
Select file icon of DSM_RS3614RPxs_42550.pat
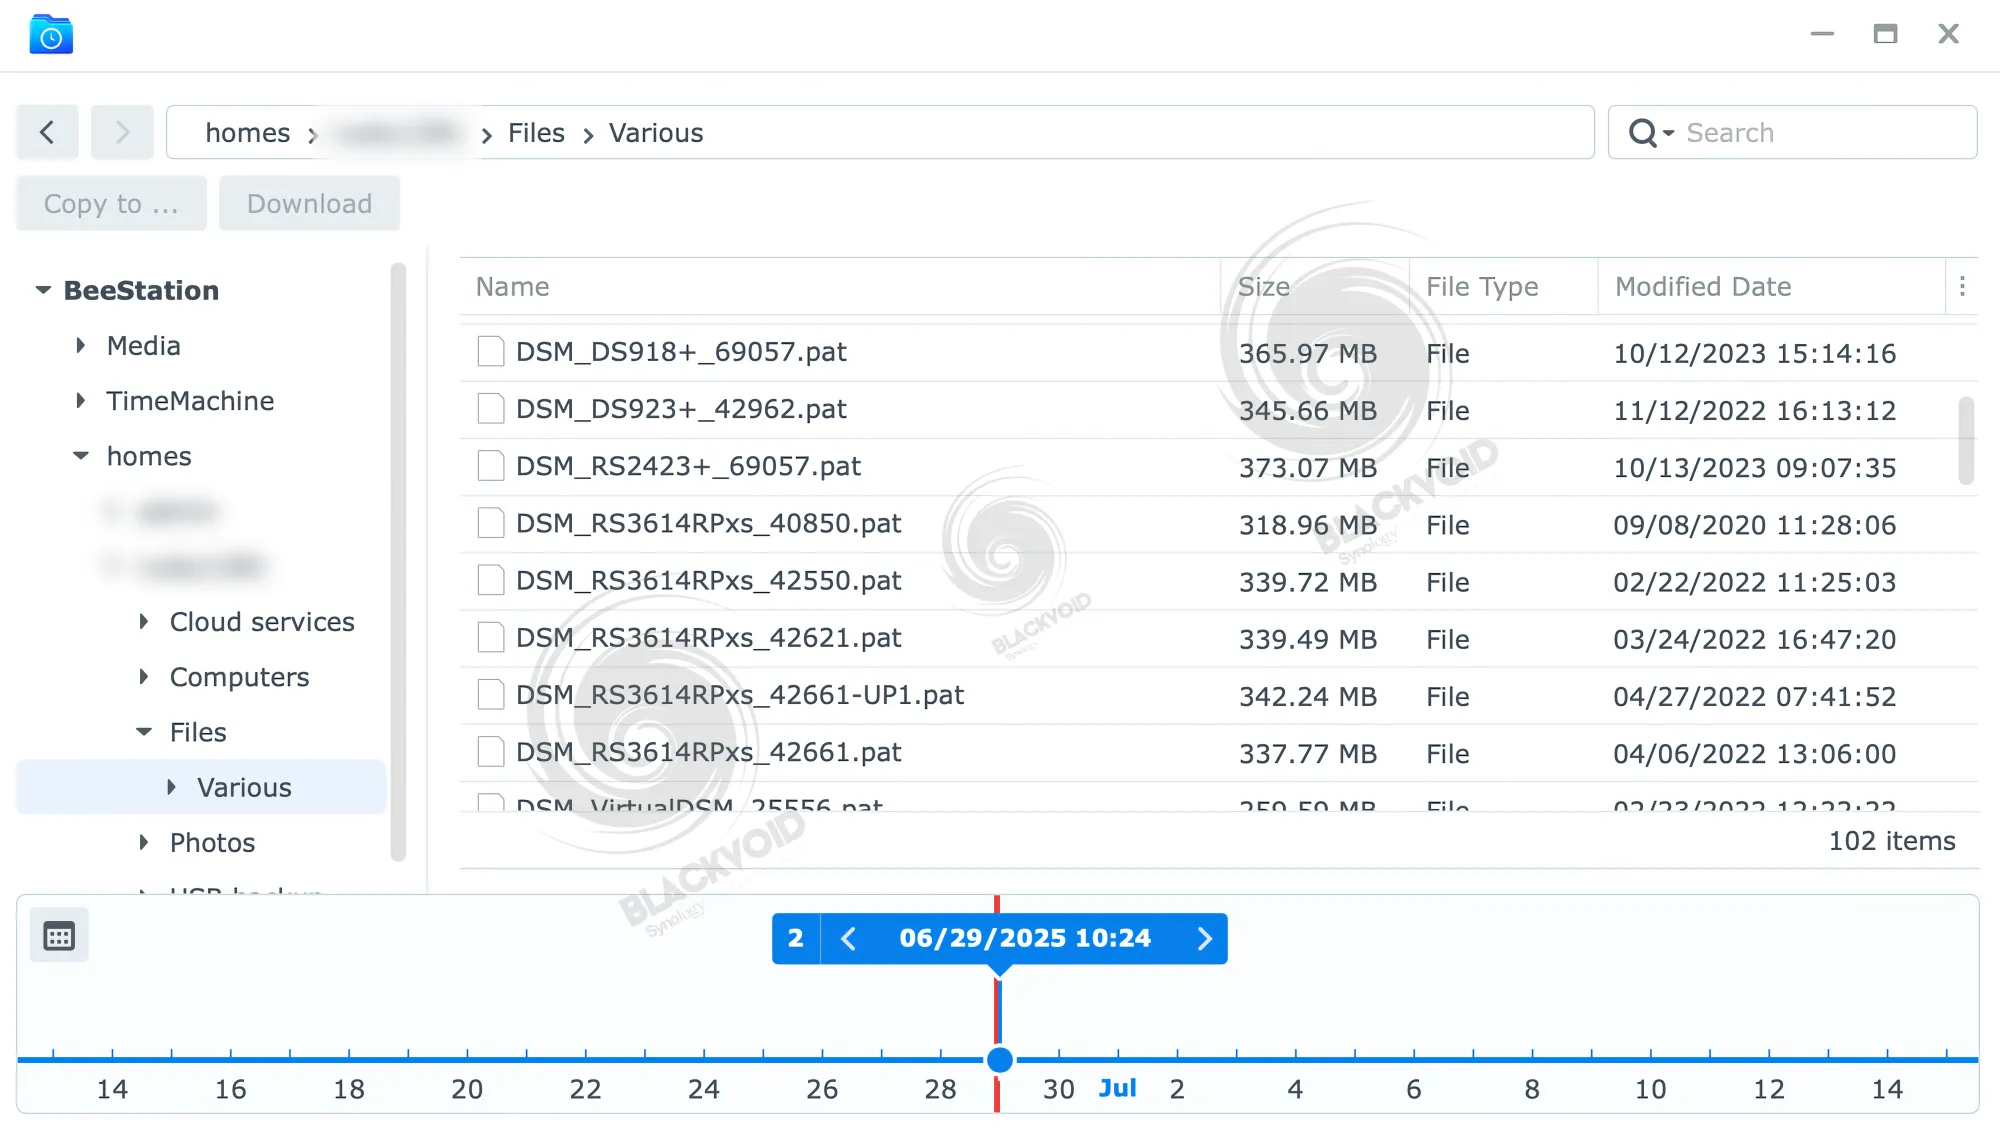[x=490, y=580]
